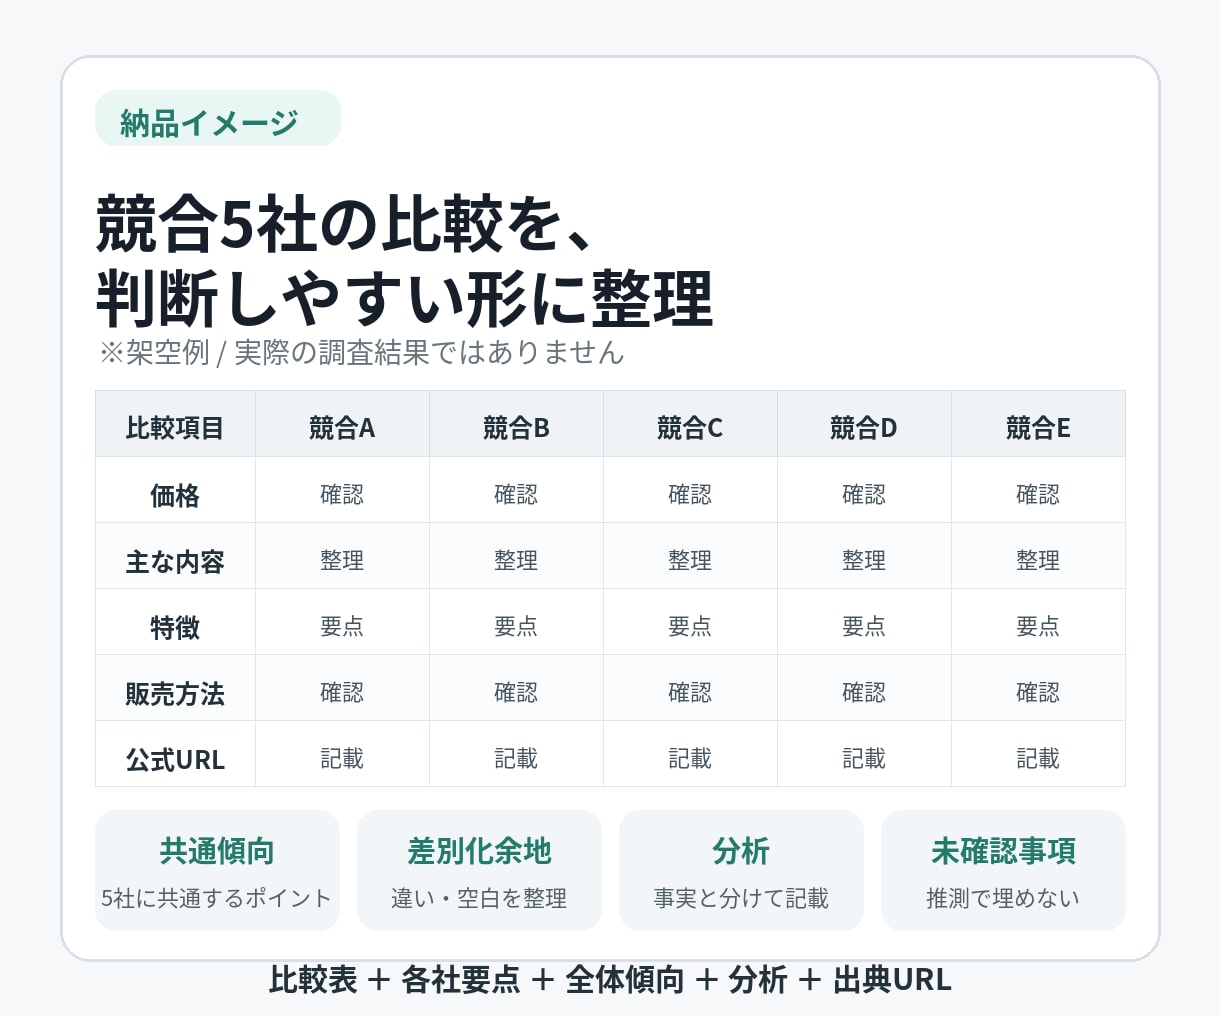This screenshot has width=1220, height=1016.
Task: Click 整理 cell for 競合D in 主な内容 row
Action: pos(864,556)
